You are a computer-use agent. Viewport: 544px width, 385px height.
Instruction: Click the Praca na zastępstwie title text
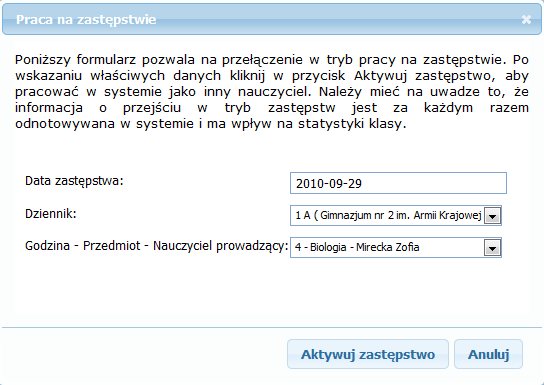[x=86, y=20]
